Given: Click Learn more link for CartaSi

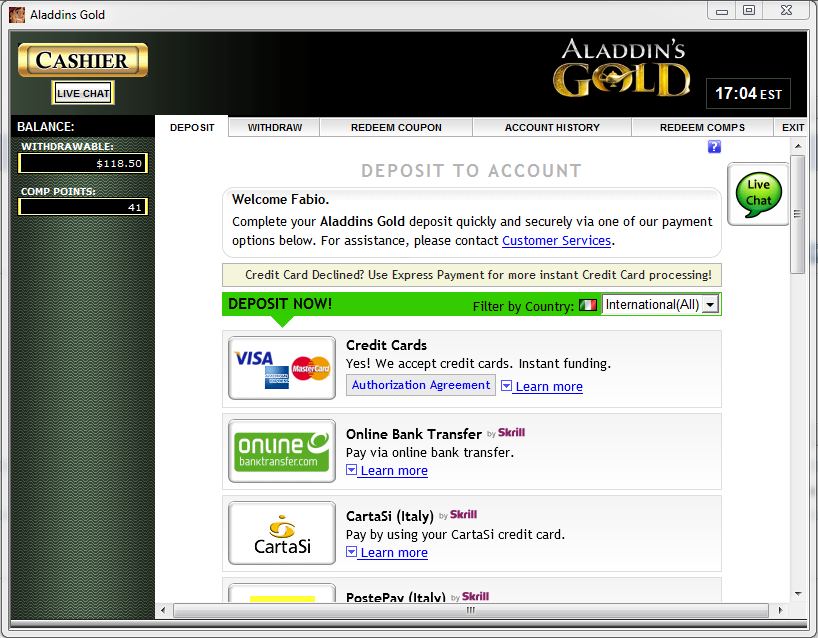Looking at the screenshot, I should tap(394, 552).
